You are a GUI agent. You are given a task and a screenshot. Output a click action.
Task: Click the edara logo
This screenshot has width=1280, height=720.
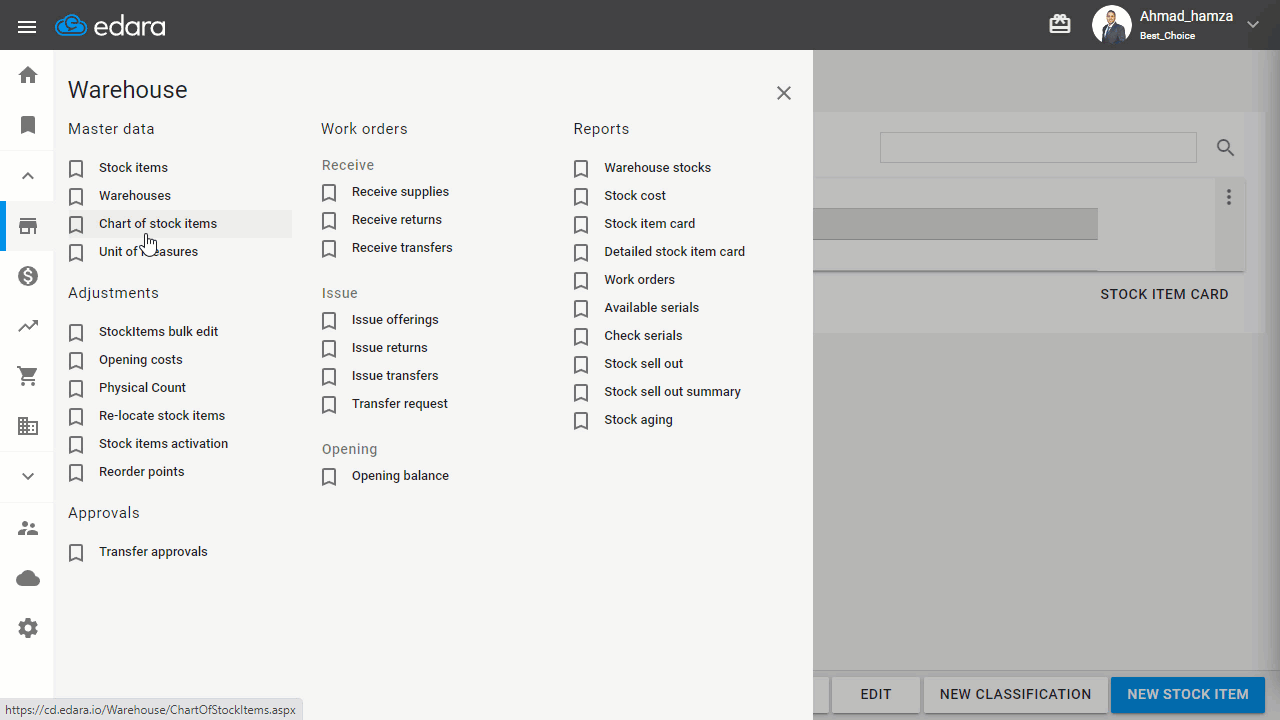(110, 26)
